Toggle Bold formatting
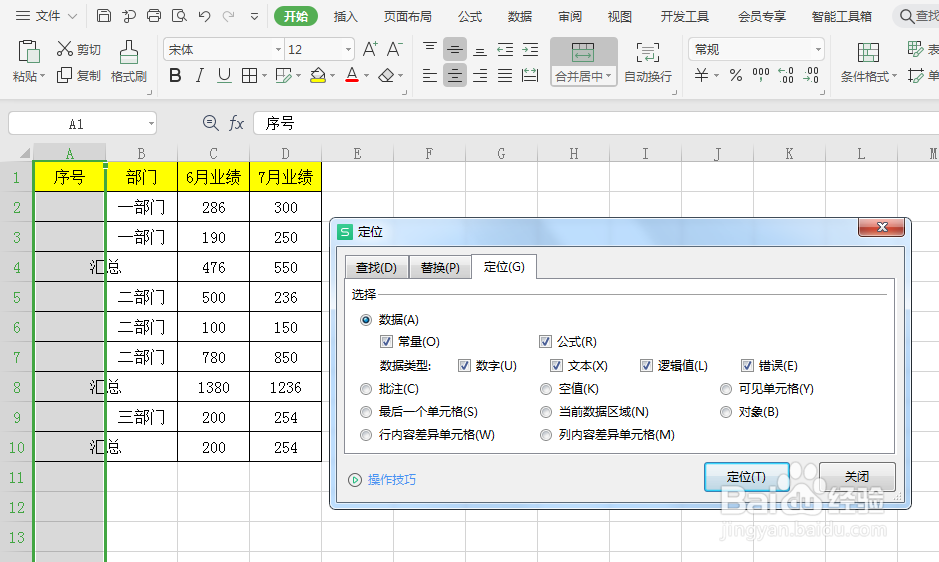This screenshot has width=939, height=562. [x=175, y=75]
